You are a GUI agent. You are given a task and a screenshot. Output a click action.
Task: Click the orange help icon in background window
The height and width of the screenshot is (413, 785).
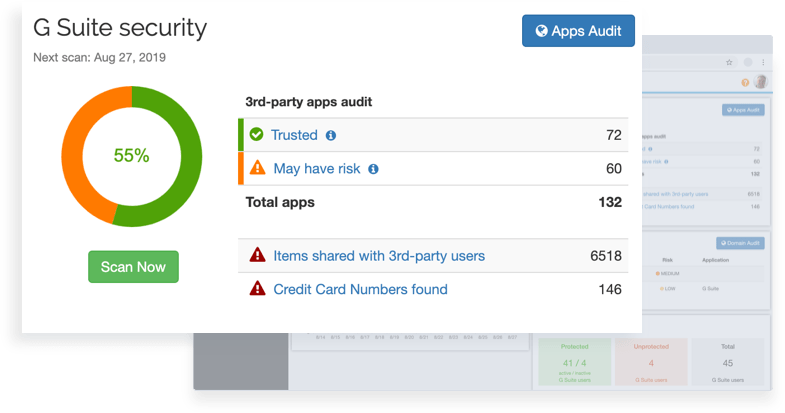tap(745, 83)
